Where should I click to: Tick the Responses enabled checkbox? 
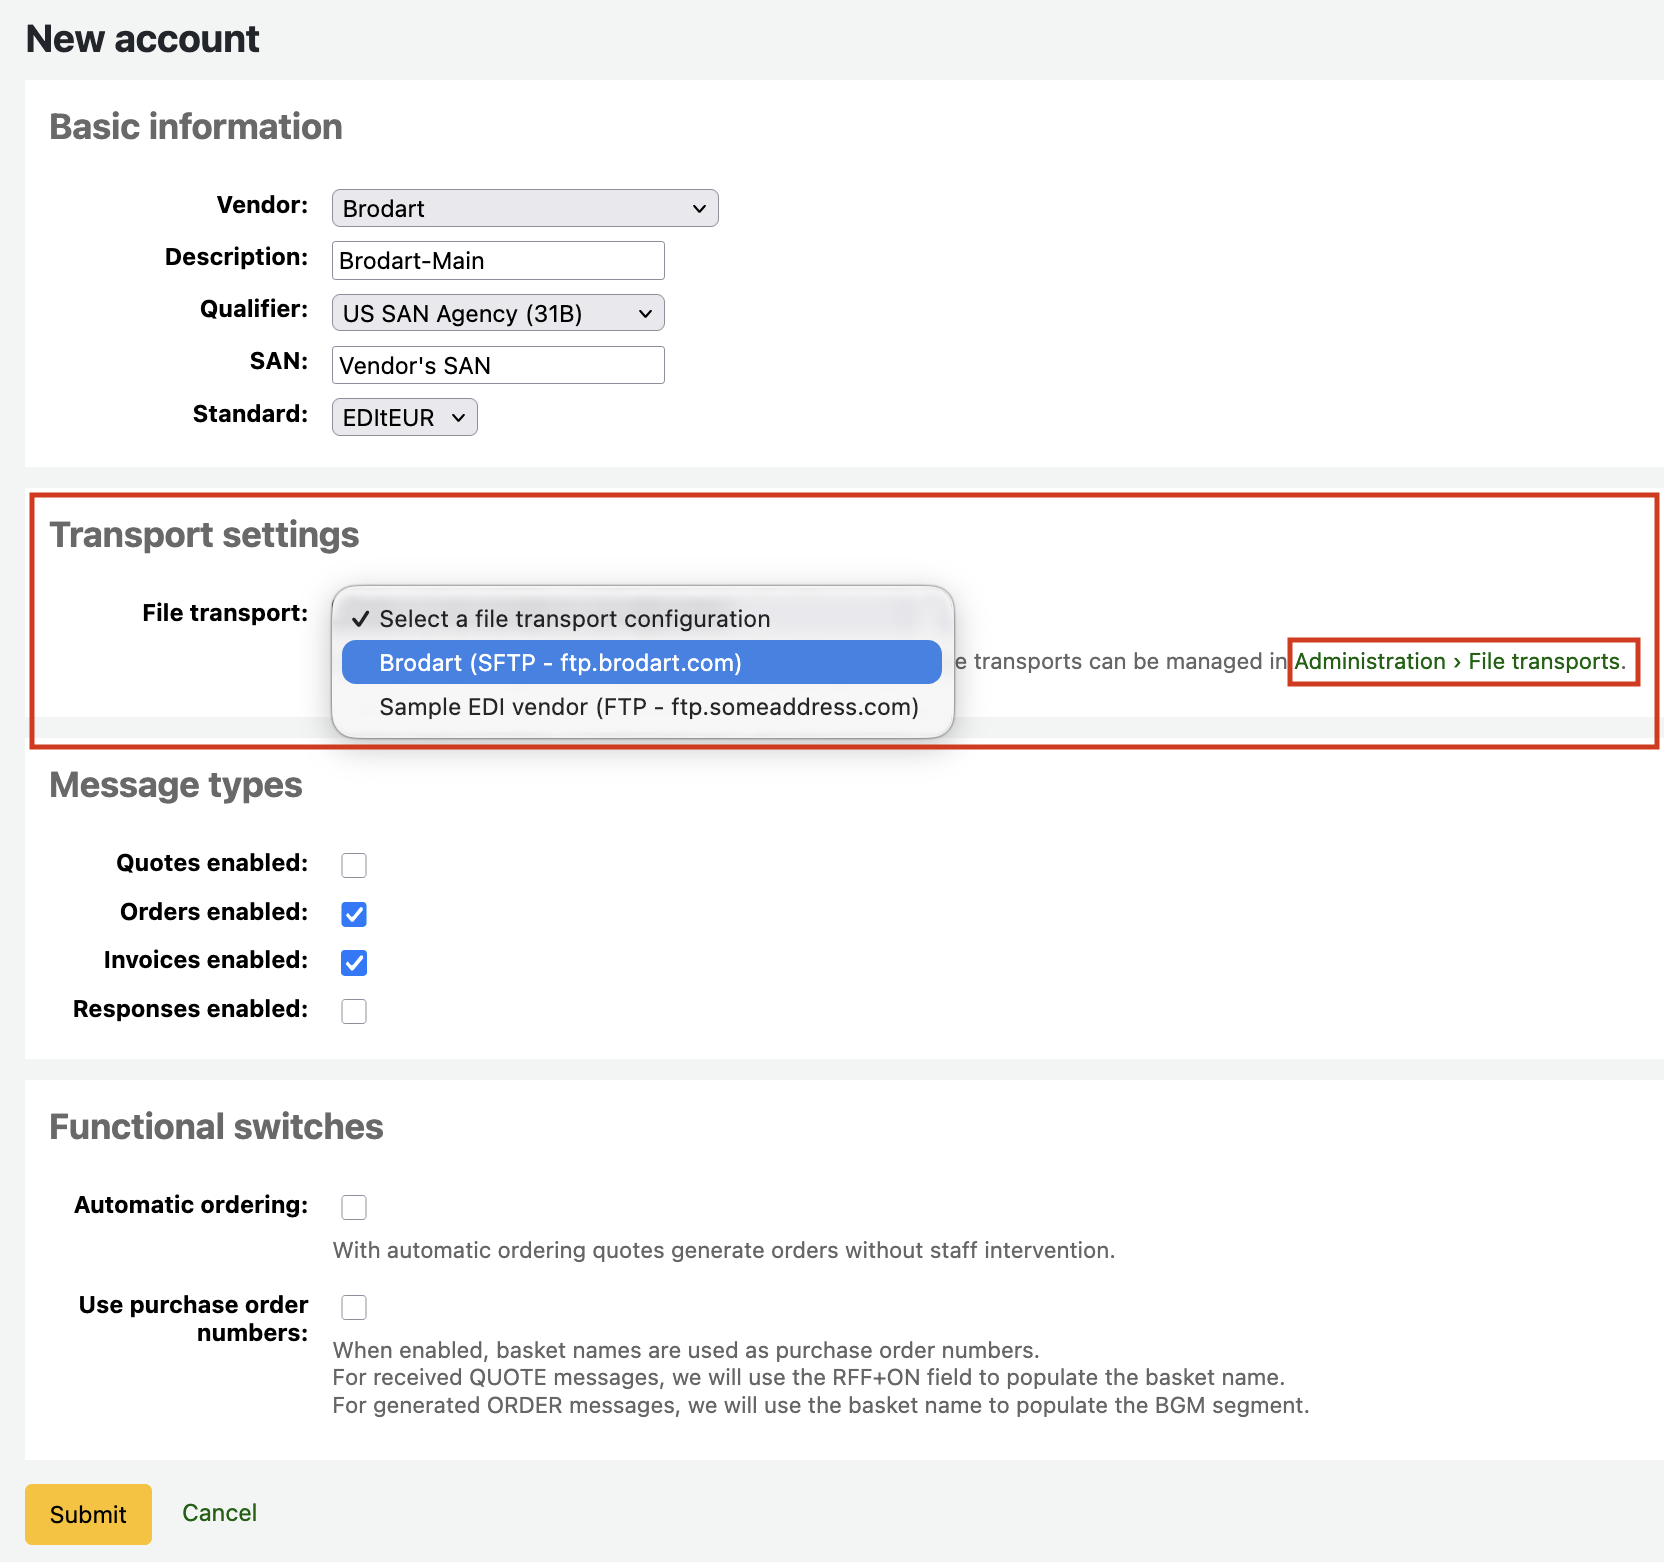(354, 1011)
